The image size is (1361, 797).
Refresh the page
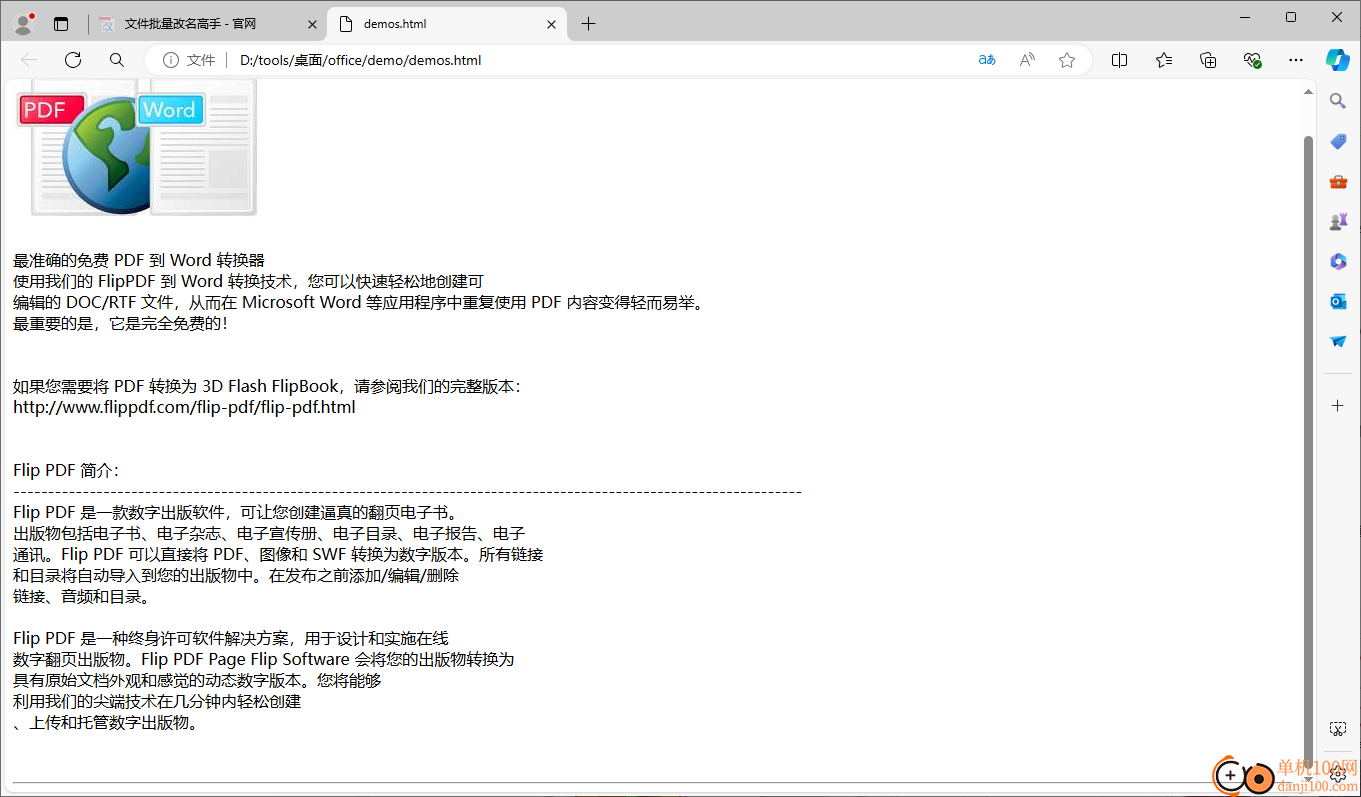[73, 60]
